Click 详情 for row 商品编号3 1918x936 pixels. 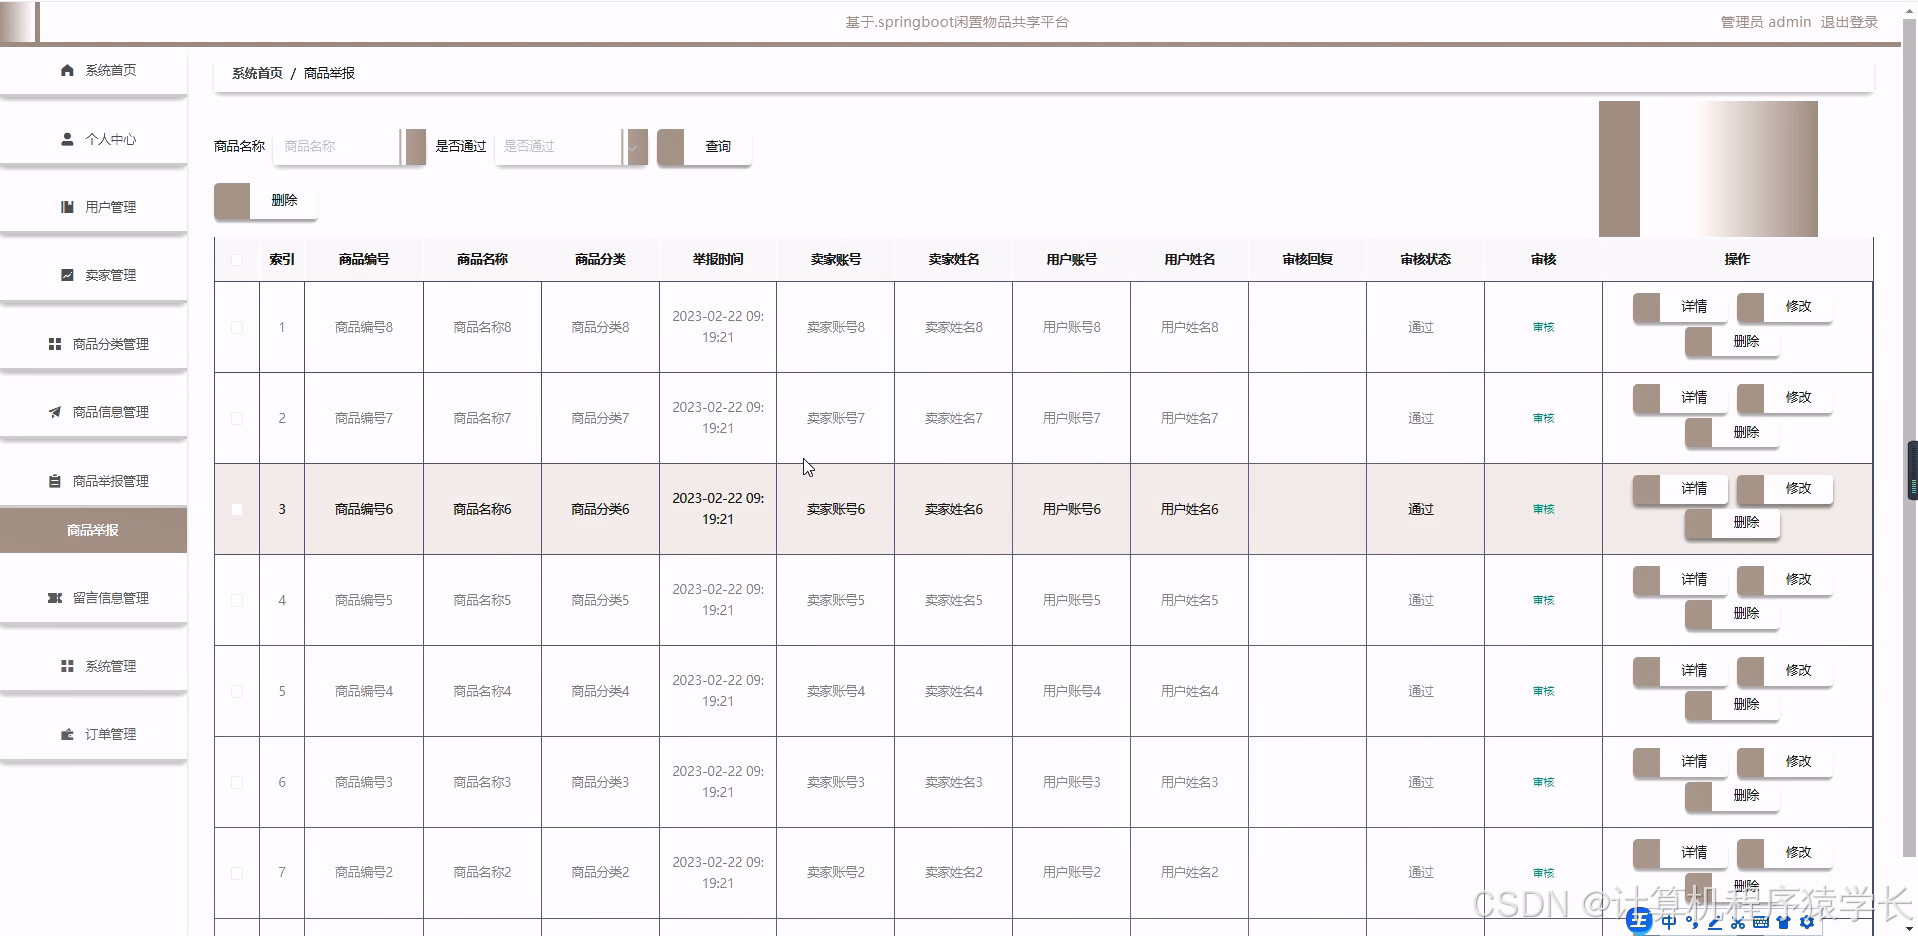click(x=1680, y=762)
